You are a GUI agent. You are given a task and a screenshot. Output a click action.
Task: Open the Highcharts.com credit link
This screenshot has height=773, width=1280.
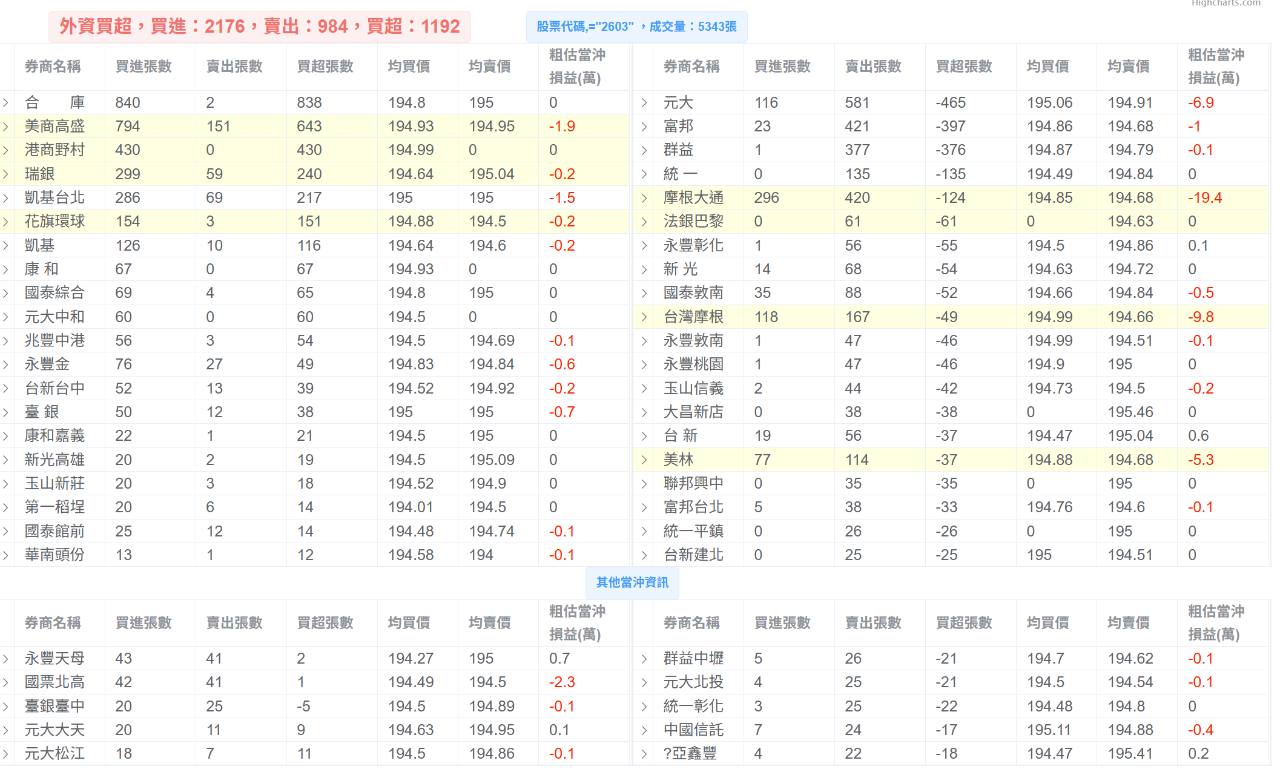pyautogui.click(x=1226, y=4)
